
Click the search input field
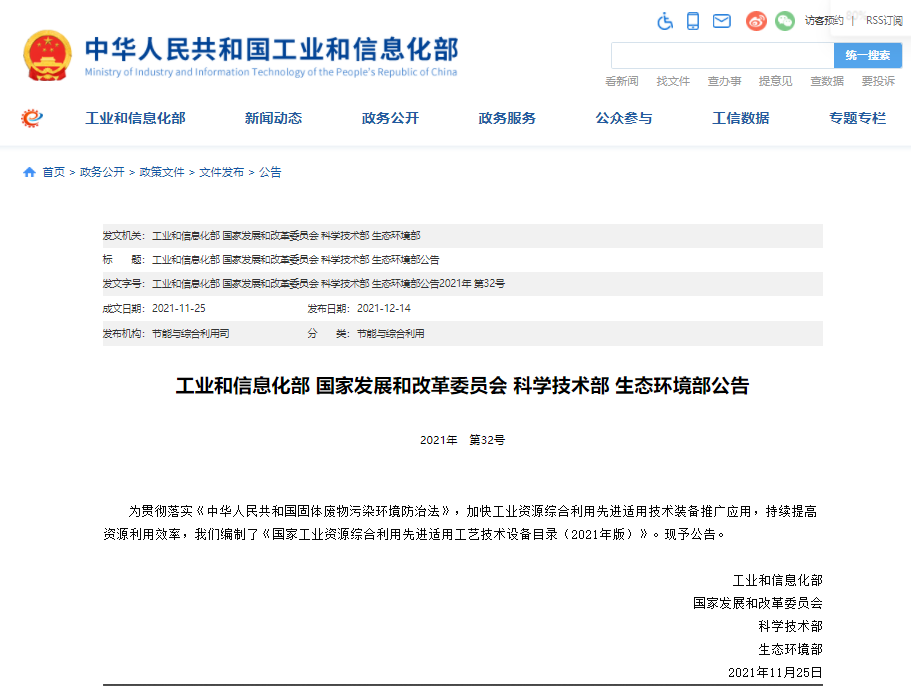point(722,56)
